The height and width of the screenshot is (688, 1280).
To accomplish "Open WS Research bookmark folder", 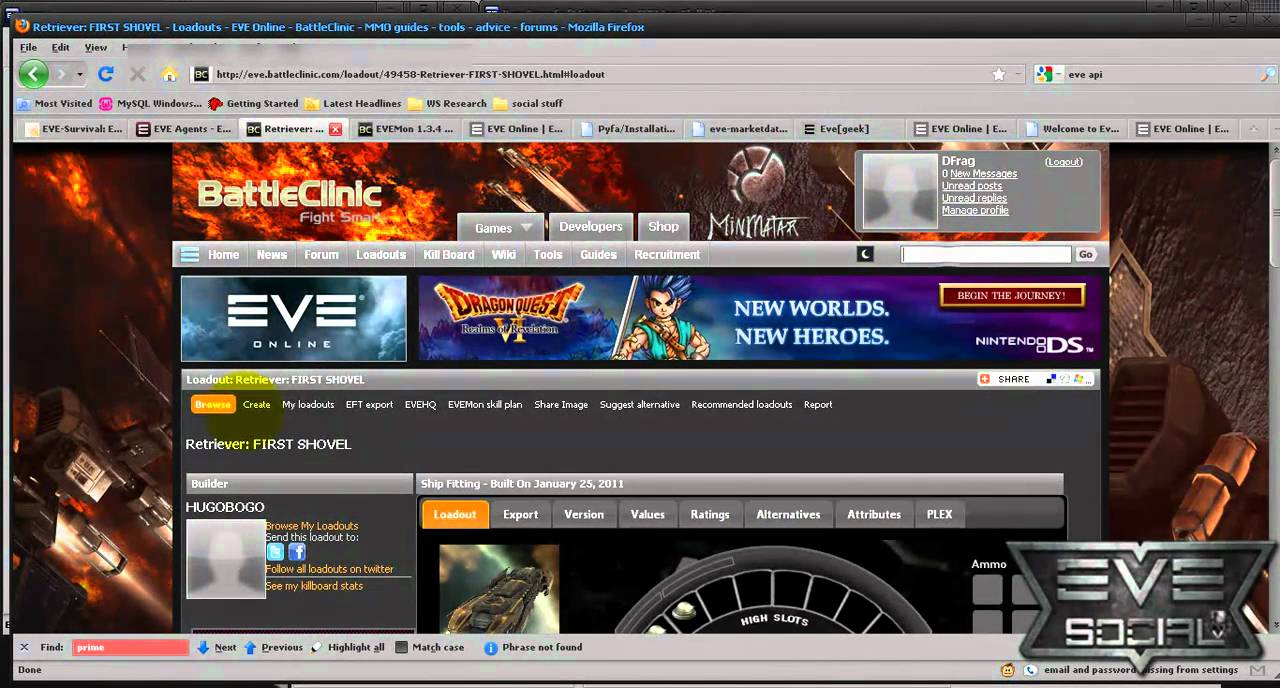I will pos(447,103).
